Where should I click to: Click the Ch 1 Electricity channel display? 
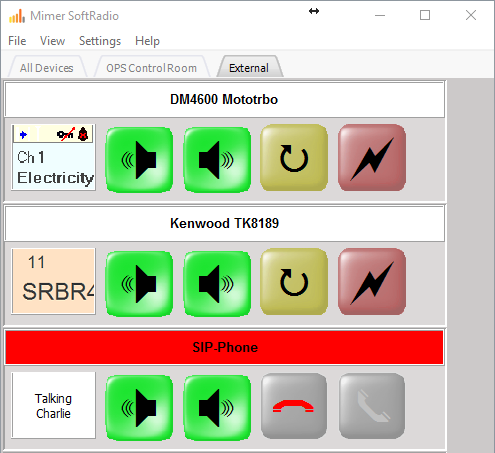tap(54, 158)
